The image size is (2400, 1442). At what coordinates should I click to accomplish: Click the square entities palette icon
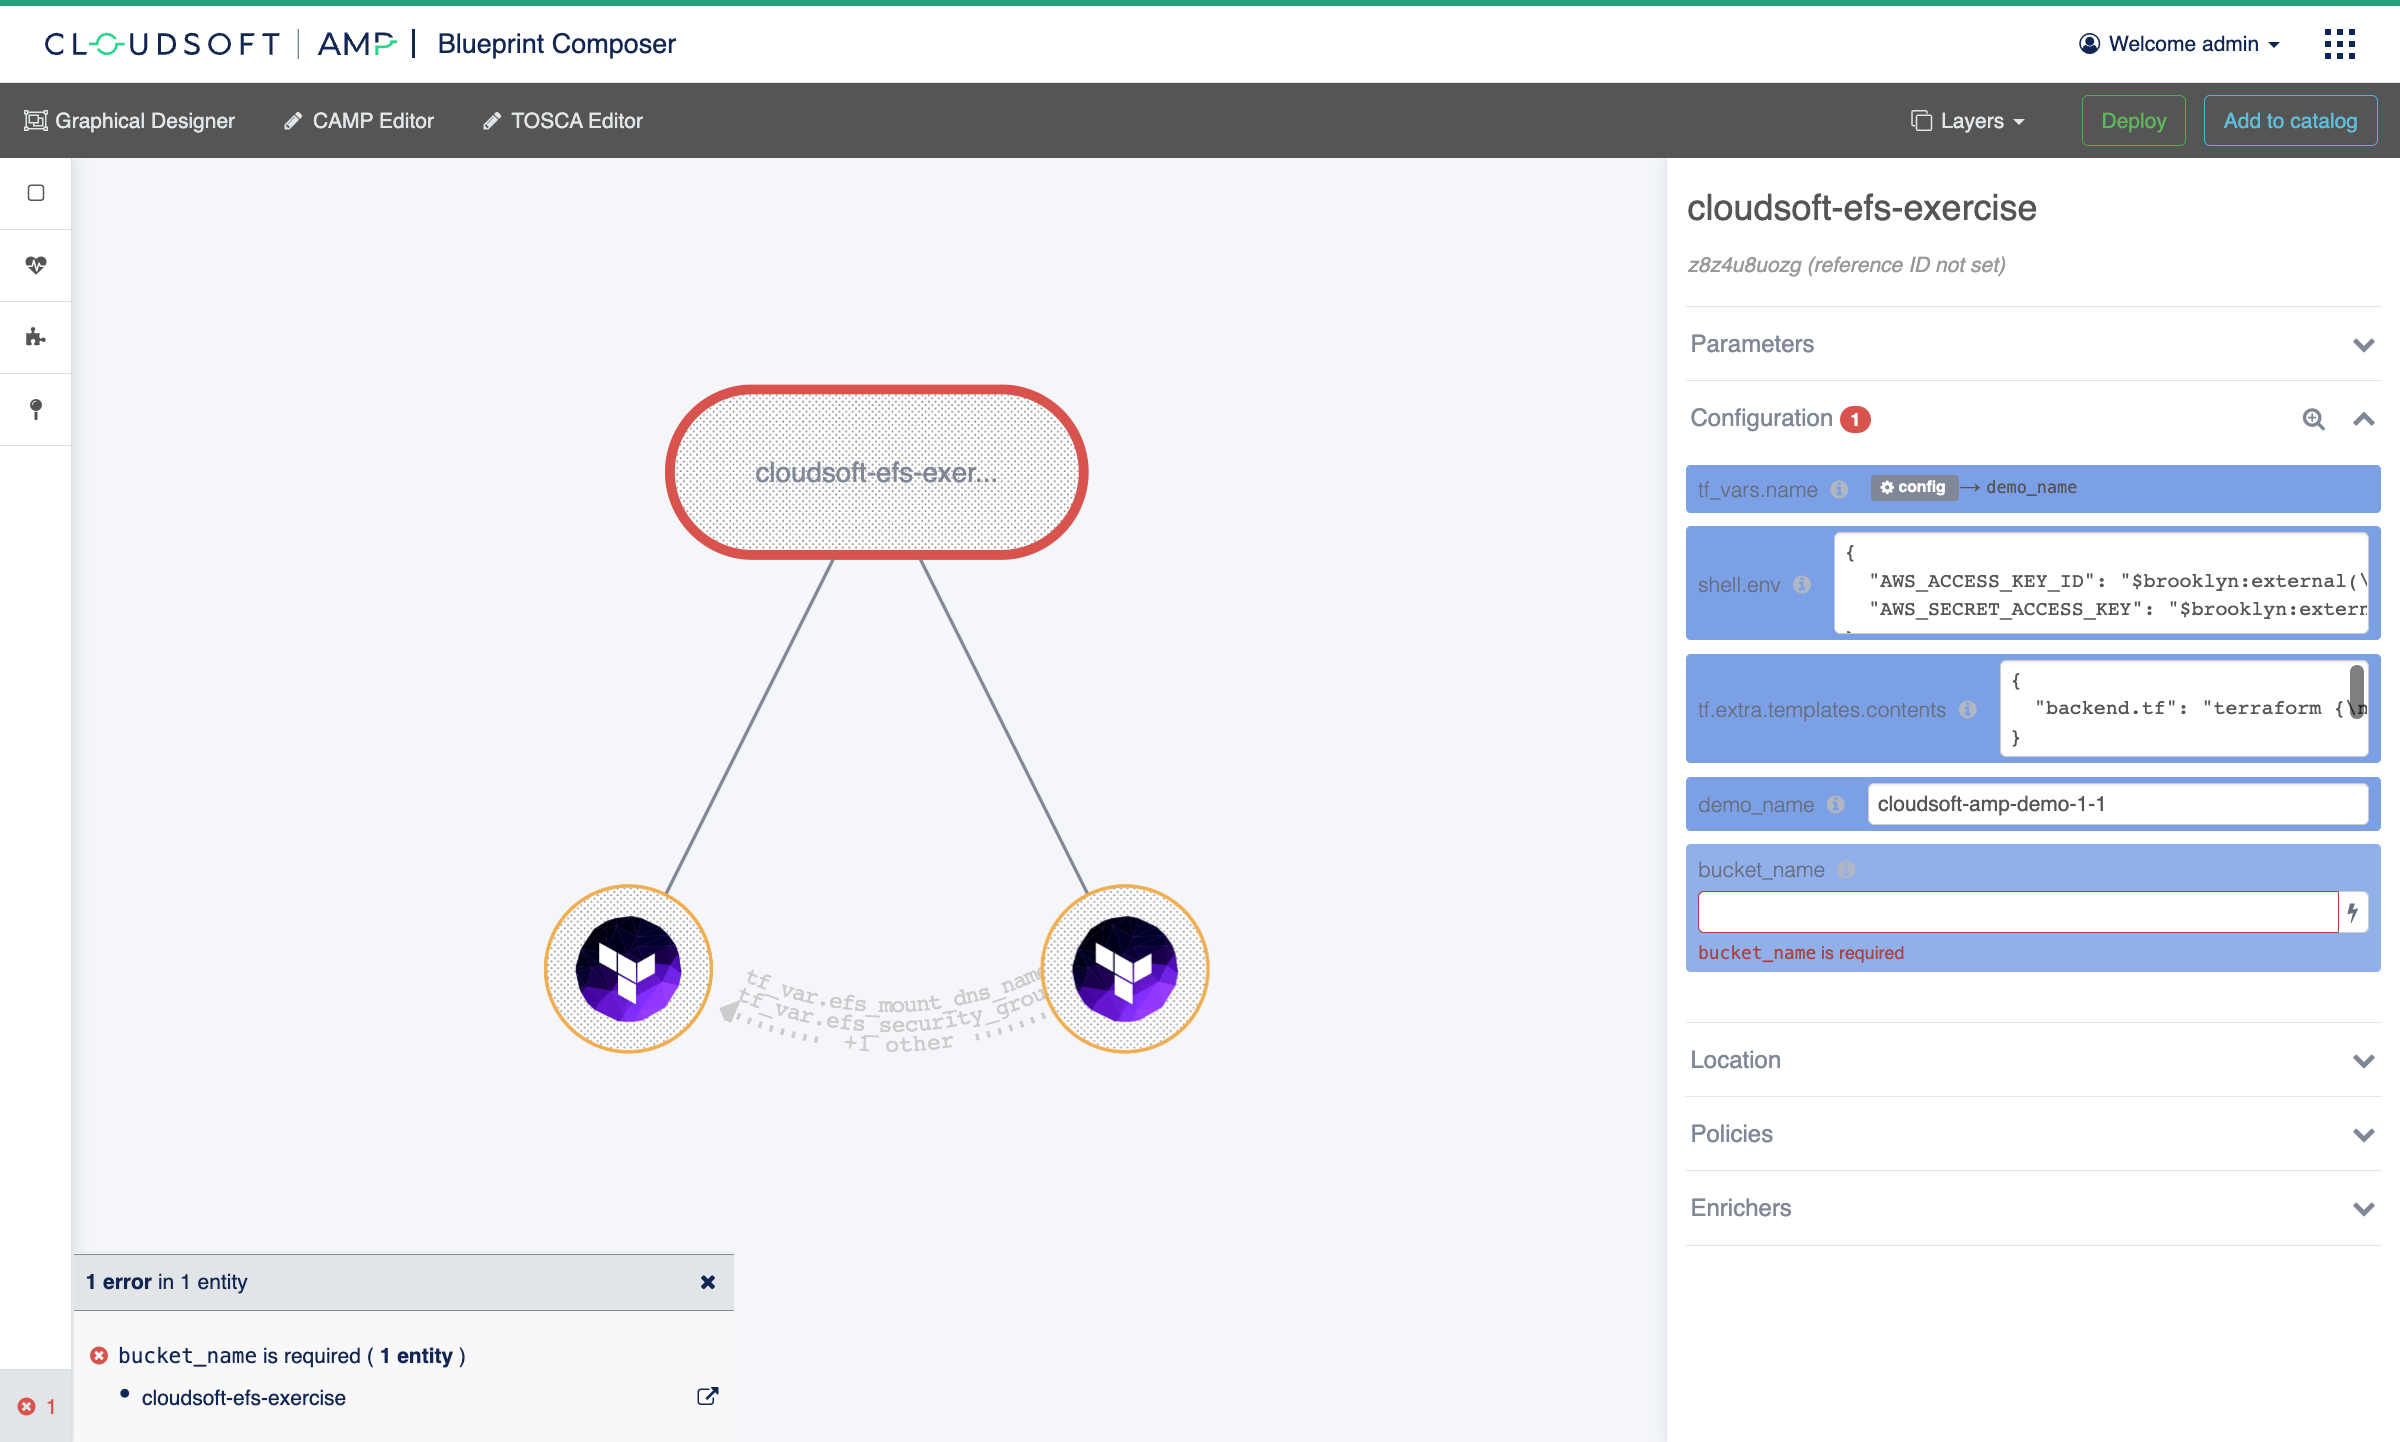click(36, 193)
